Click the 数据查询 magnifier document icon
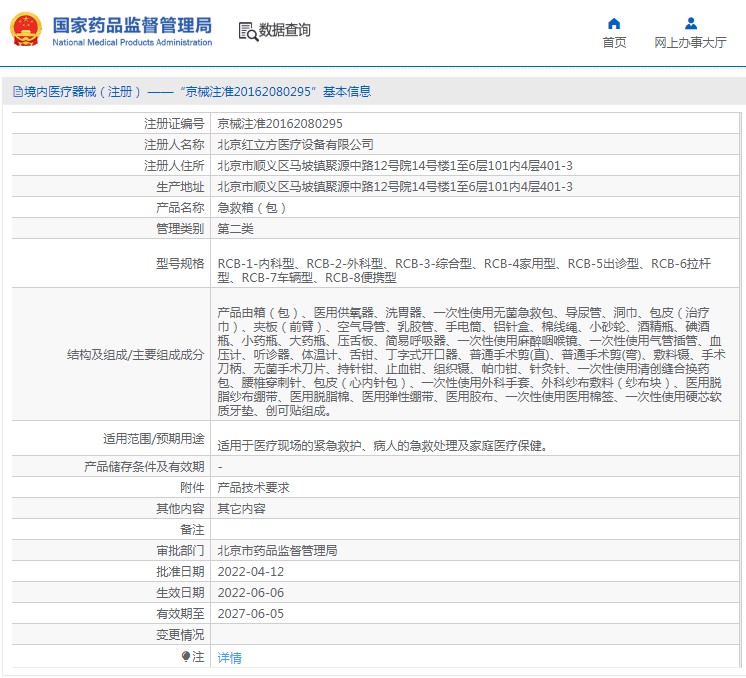This screenshot has width=746, height=678. [247, 31]
